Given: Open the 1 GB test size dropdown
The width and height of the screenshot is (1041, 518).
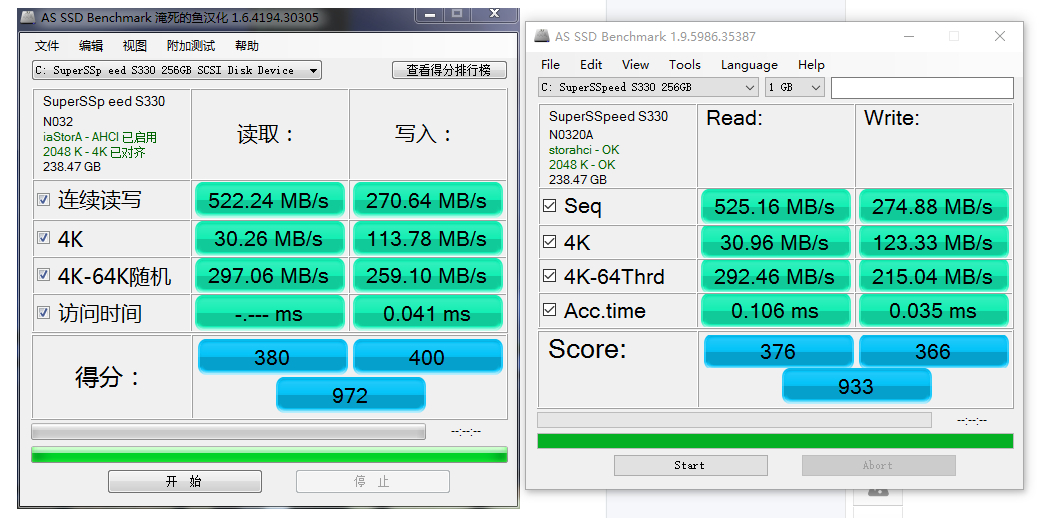Looking at the screenshot, I should [795, 87].
